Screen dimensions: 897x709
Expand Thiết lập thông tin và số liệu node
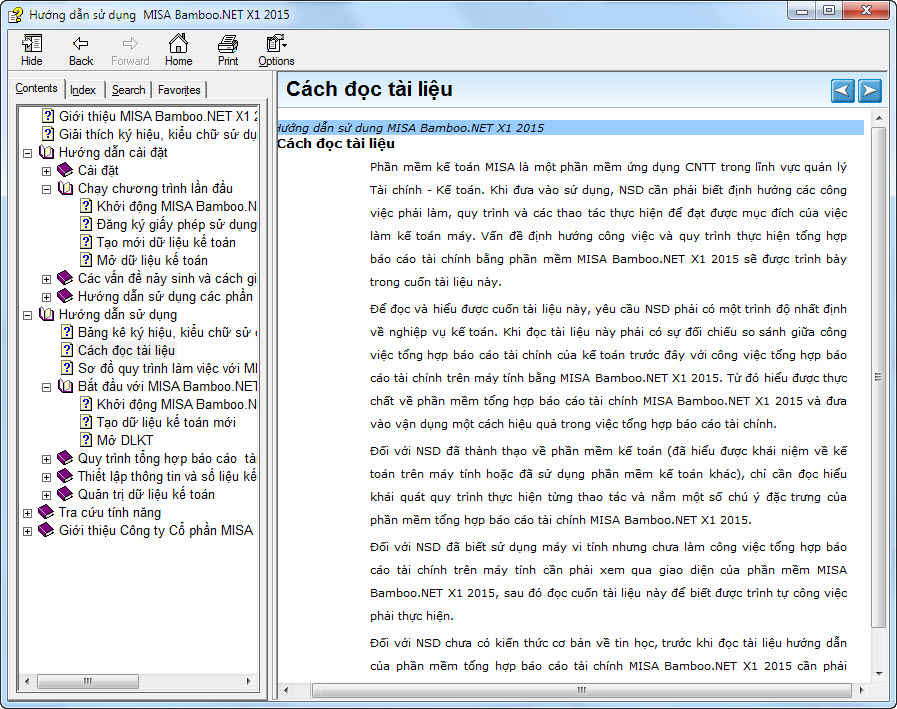(x=46, y=477)
